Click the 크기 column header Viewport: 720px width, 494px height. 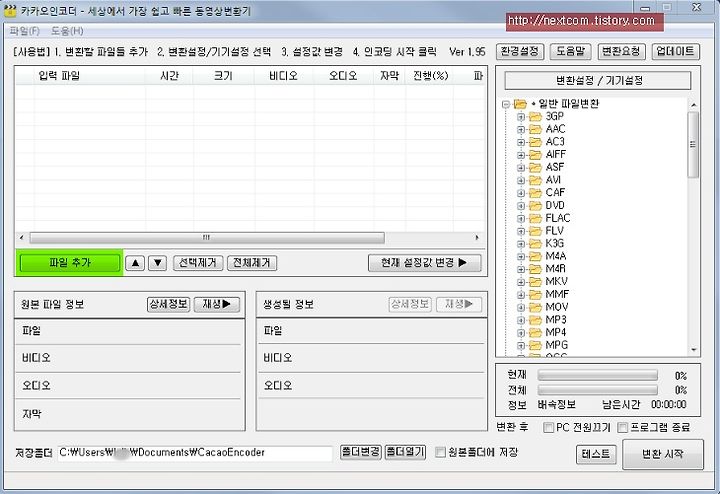click(x=224, y=76)
